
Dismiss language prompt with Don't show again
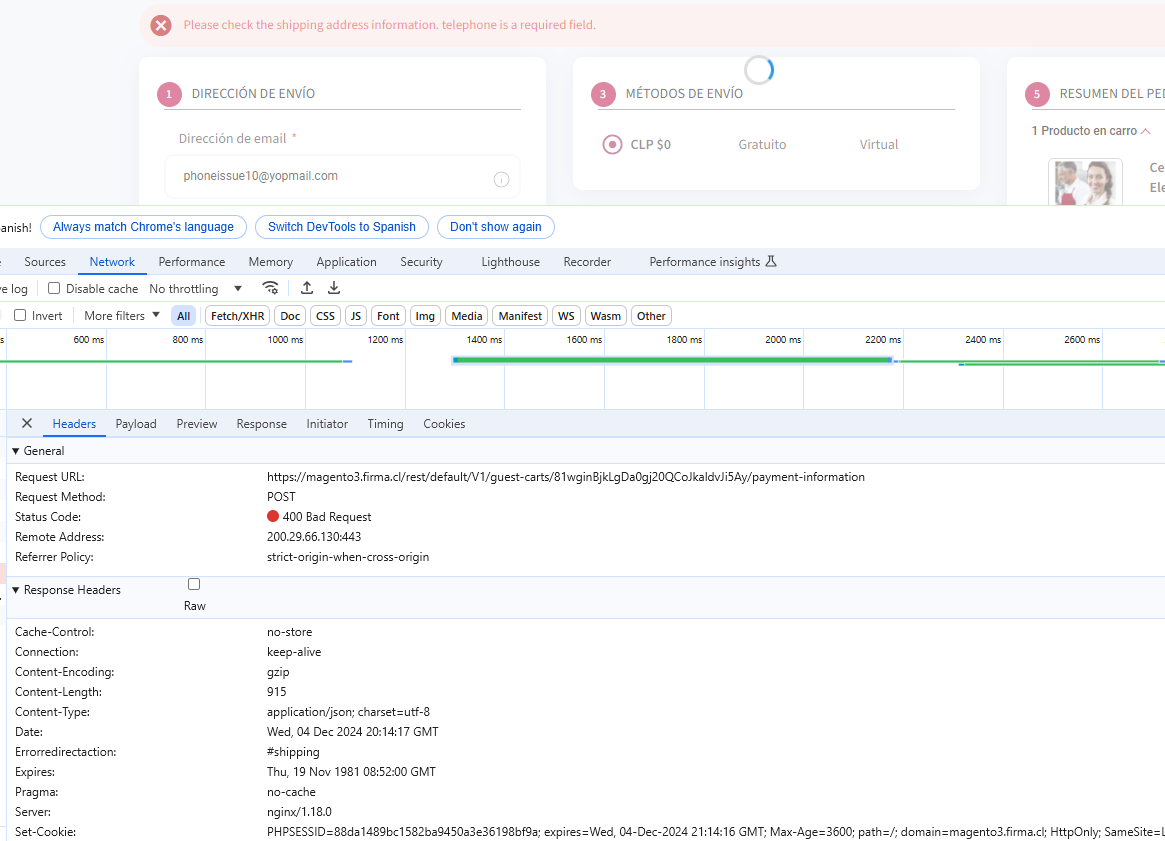tap(495, 227)
